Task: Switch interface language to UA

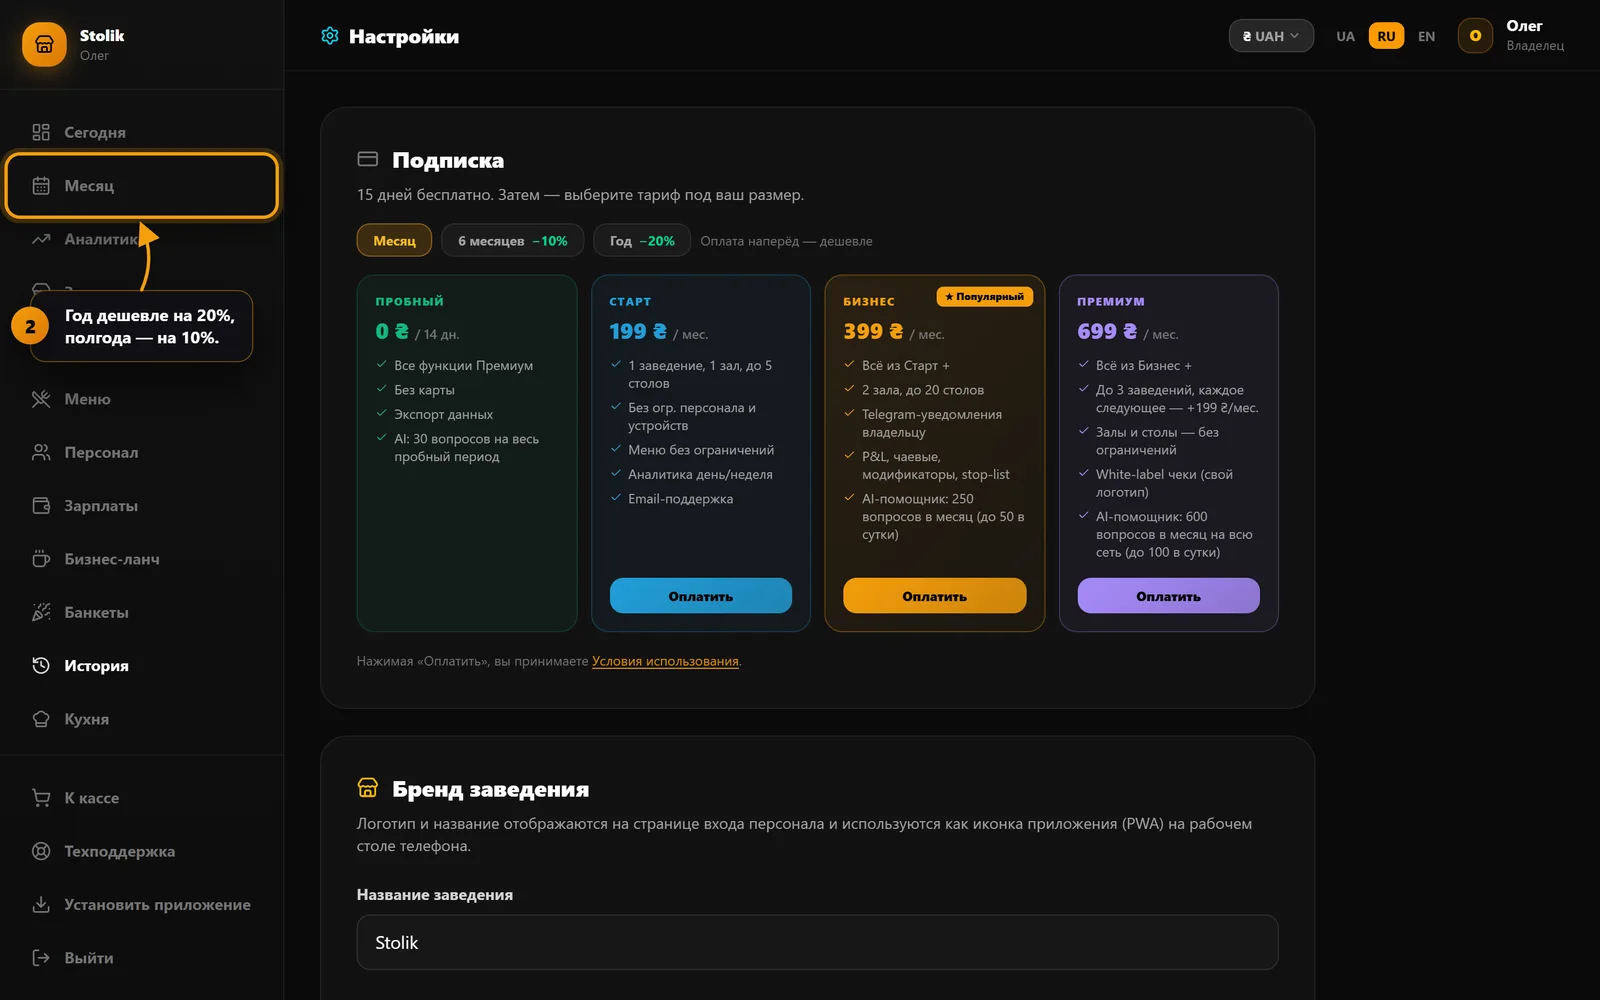Action: click(1345, 36)
